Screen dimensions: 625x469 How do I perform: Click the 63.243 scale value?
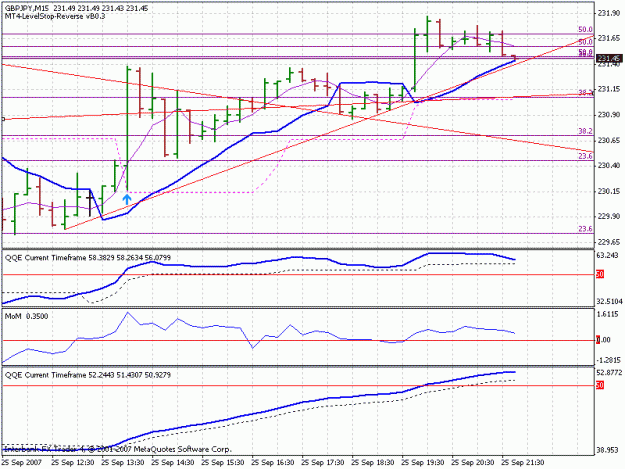(609, 255)
